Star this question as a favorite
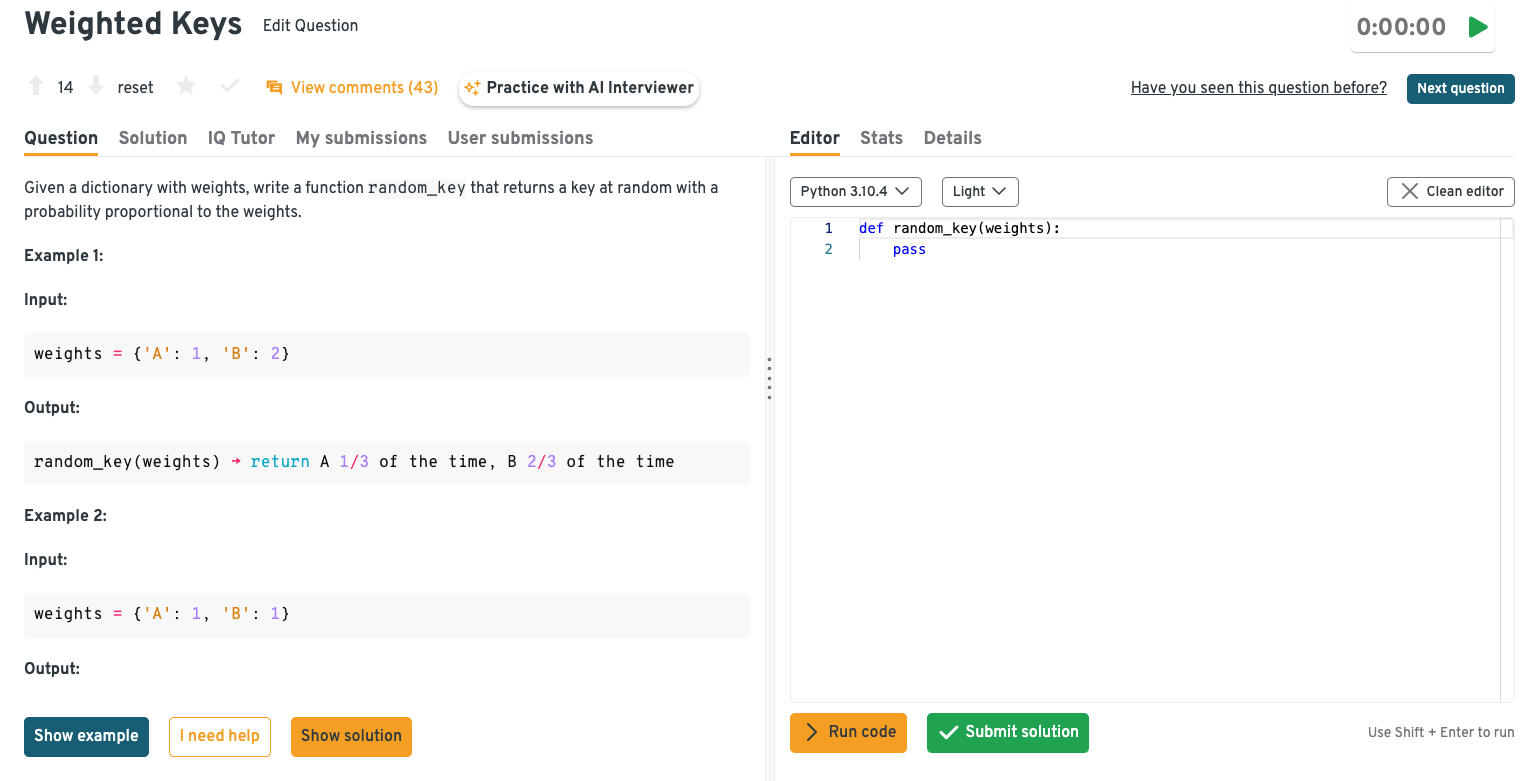Viewport: 1535px width, 781px height. coord(186,87)
